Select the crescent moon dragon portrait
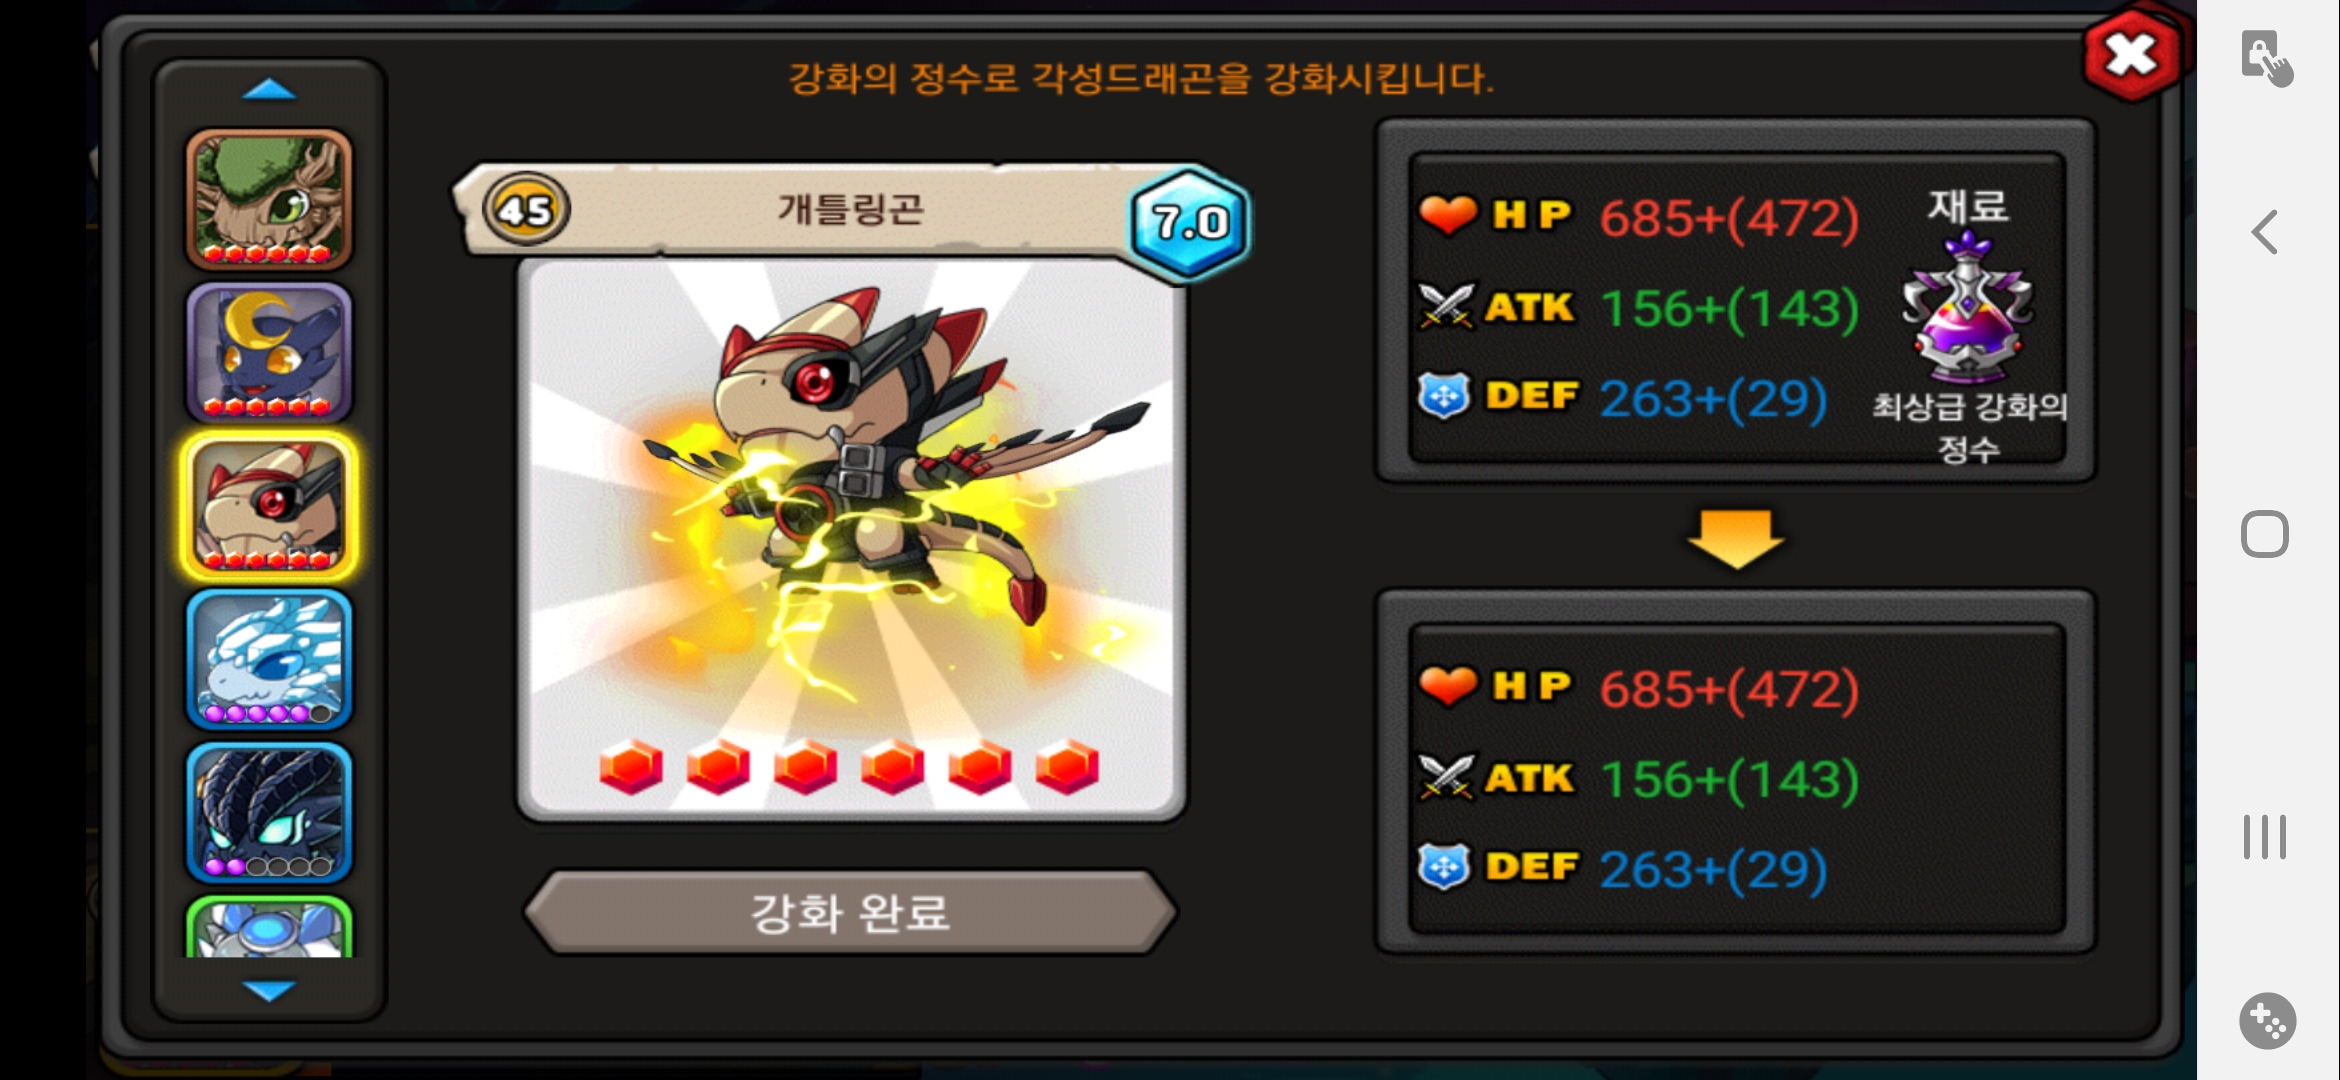The height and width of the screenshot is (1080, 2340). point(269,353)
